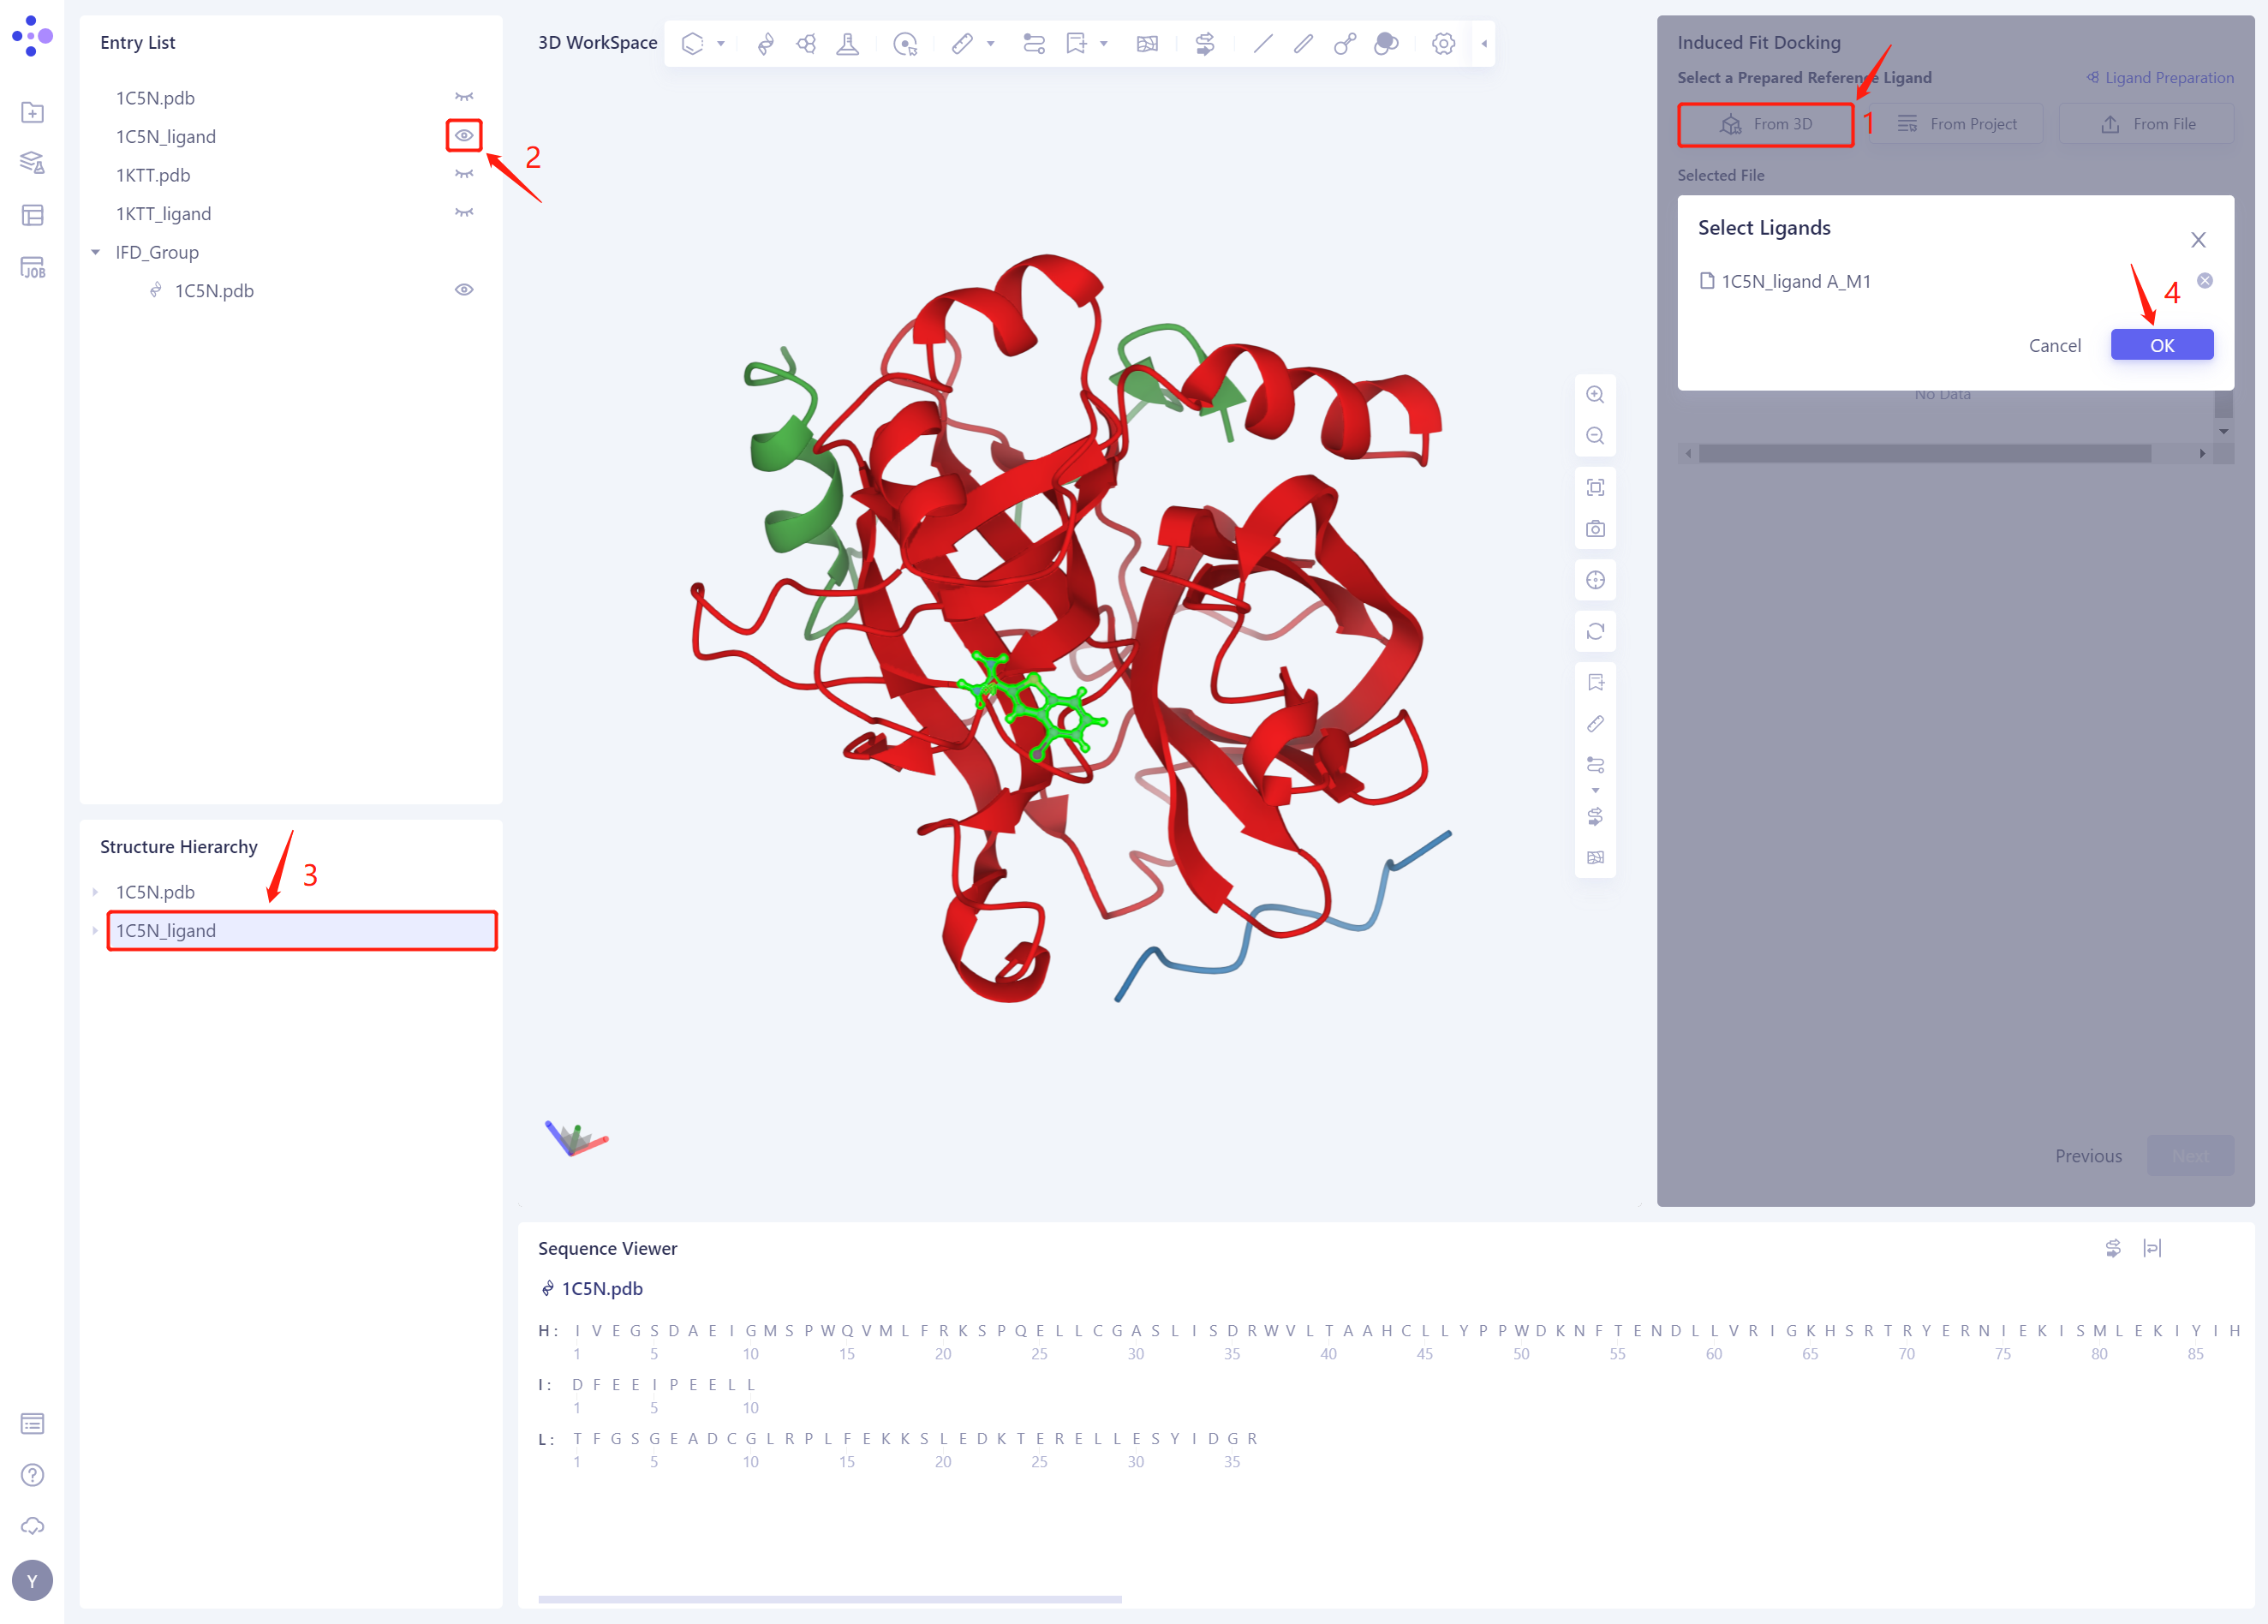Screen dimensions: 2268x1624
Task: Select the flask lab-prep tool in the toolbar
Action: tap(847, 43)
